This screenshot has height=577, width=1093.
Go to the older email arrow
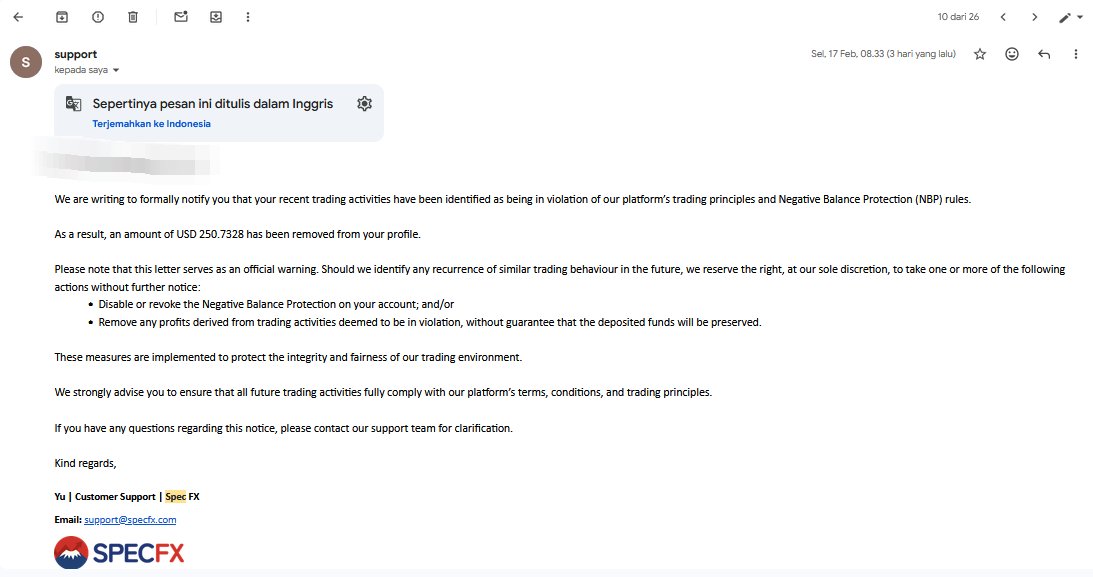(1035, 17)
